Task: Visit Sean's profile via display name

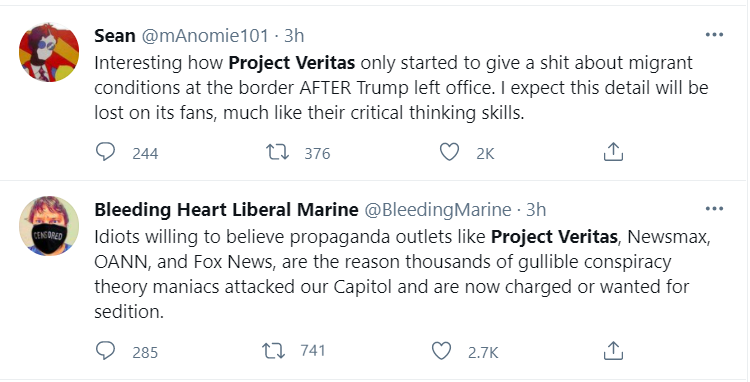Action: coord(115,35)
